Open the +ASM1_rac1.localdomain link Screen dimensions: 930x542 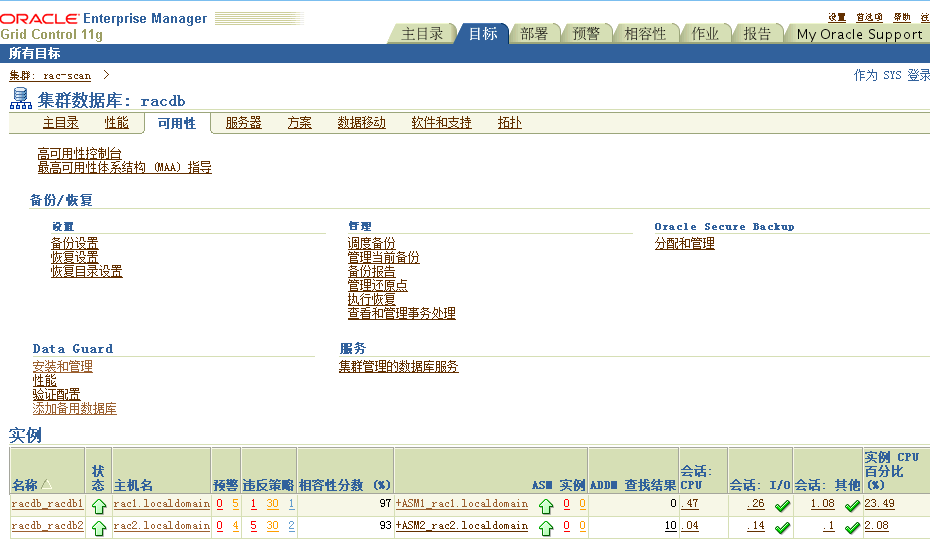[462, 504]
